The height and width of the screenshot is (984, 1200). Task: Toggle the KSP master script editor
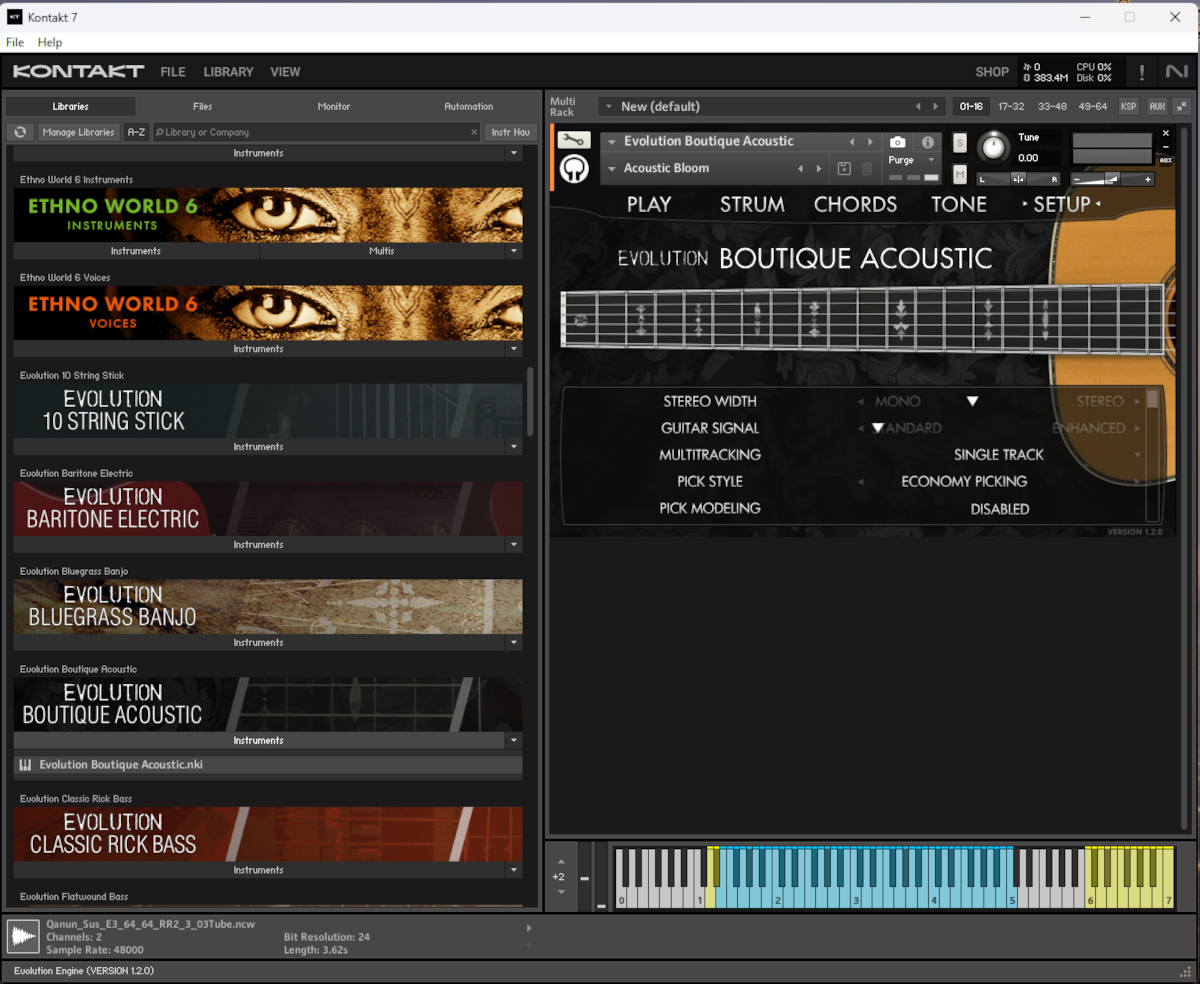pyautogui.click(x=1128, y=106)
